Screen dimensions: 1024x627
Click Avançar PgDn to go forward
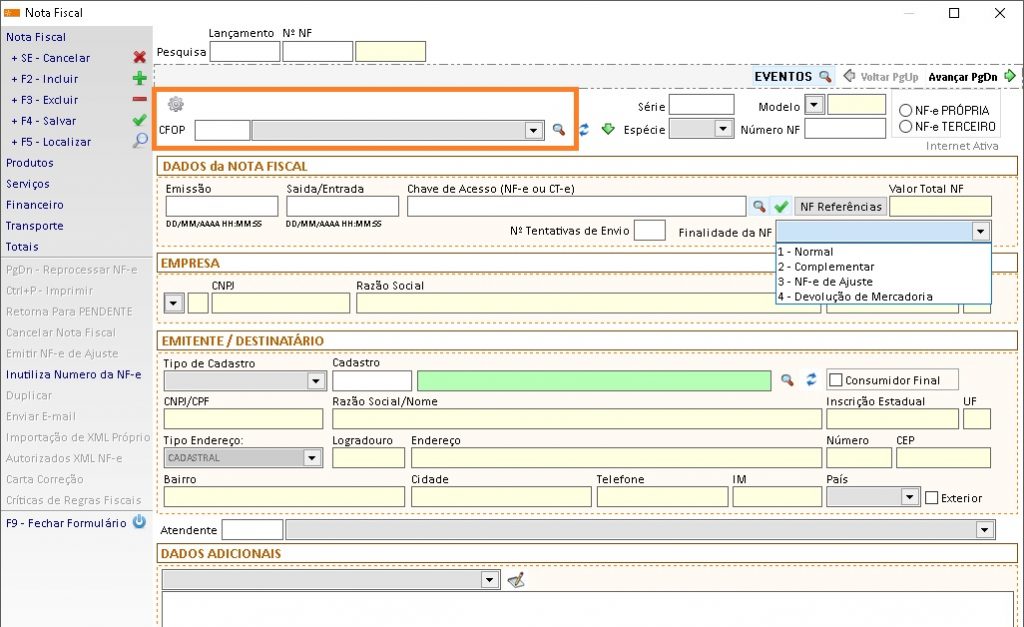coord(964,76)
